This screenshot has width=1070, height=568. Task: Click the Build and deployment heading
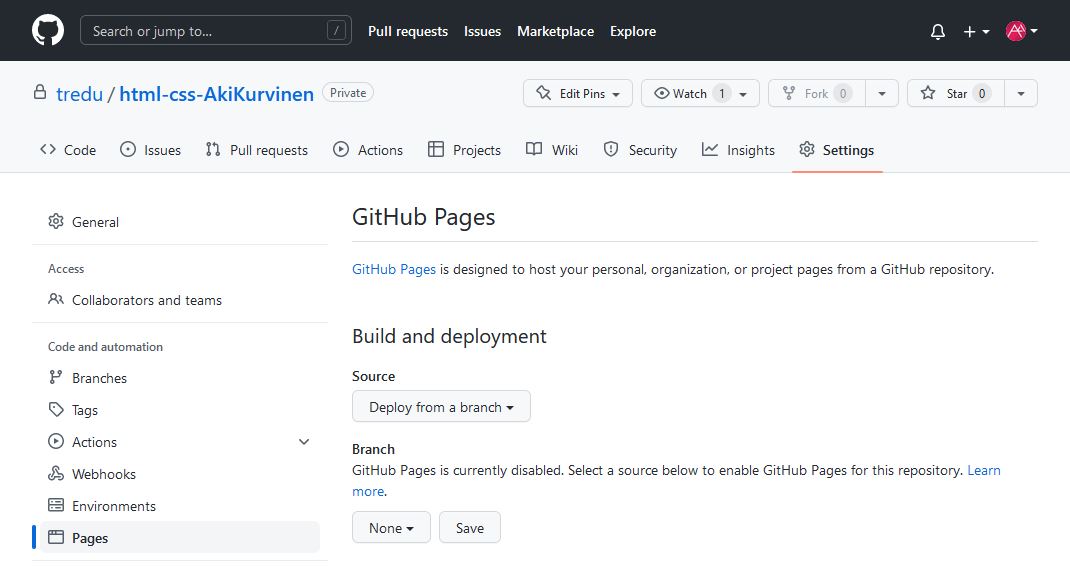pos(449,336)
